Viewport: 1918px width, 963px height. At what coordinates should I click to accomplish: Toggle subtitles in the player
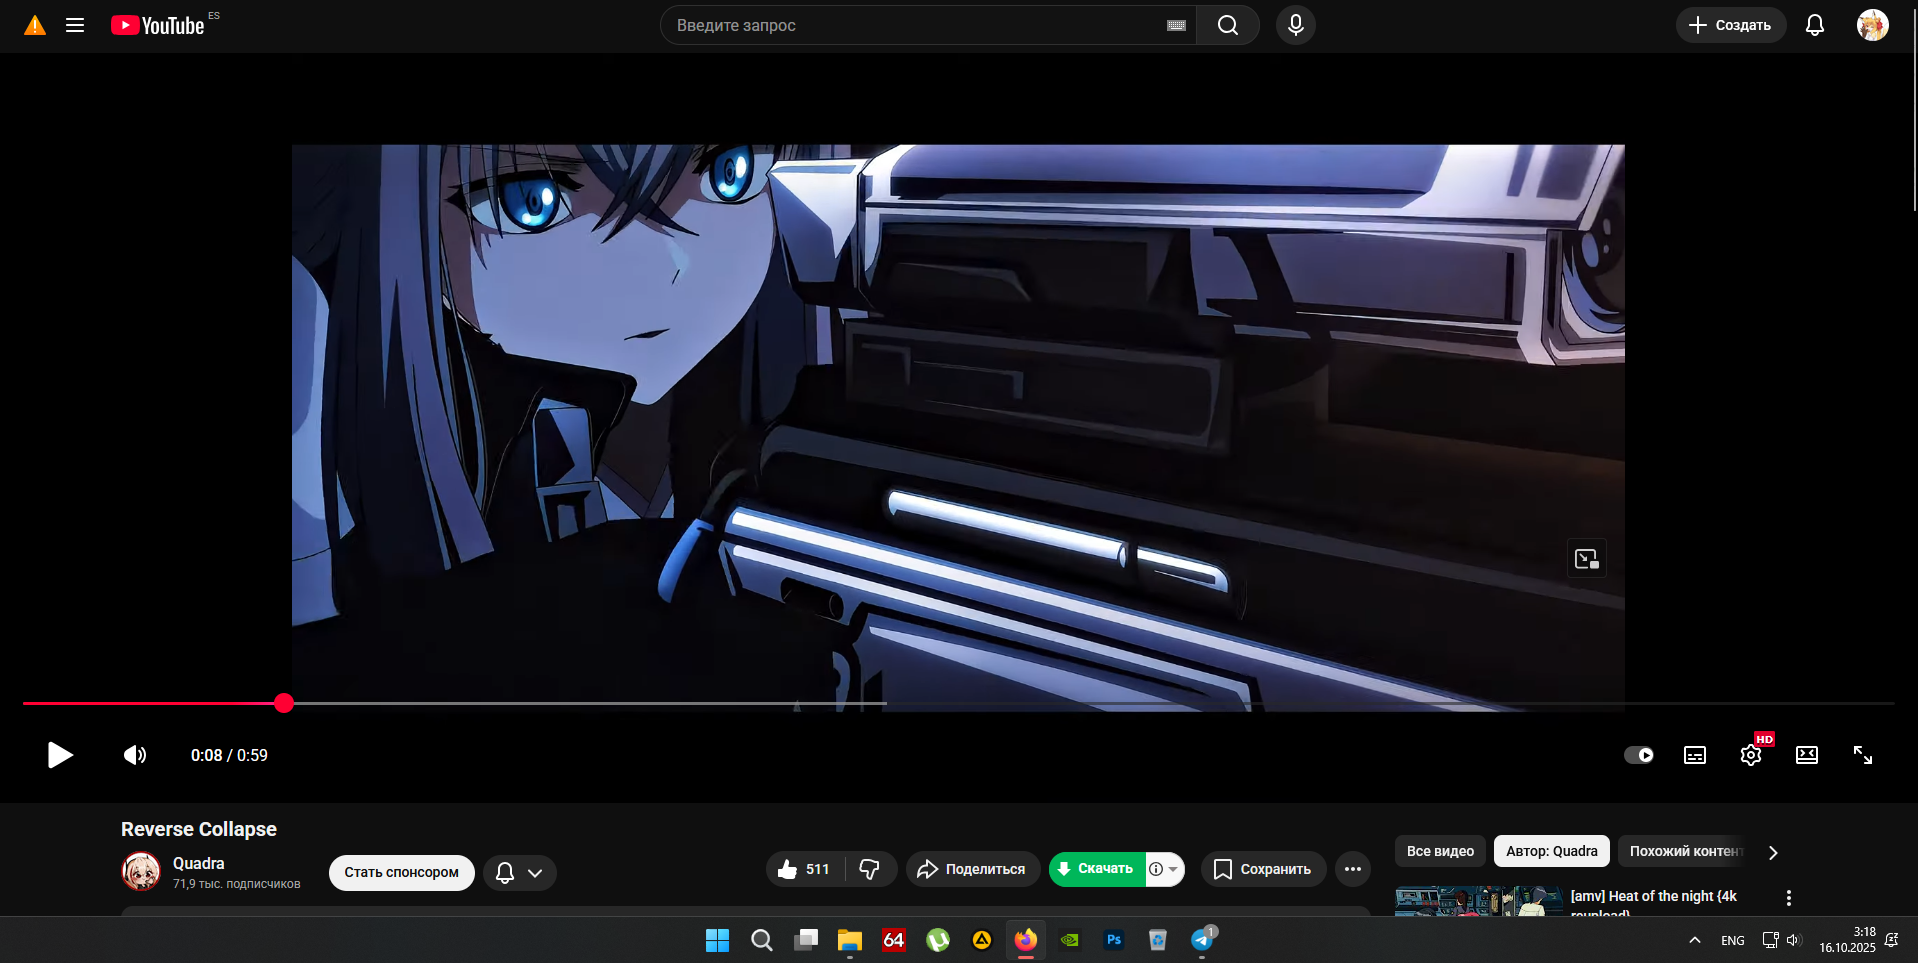1695,755
